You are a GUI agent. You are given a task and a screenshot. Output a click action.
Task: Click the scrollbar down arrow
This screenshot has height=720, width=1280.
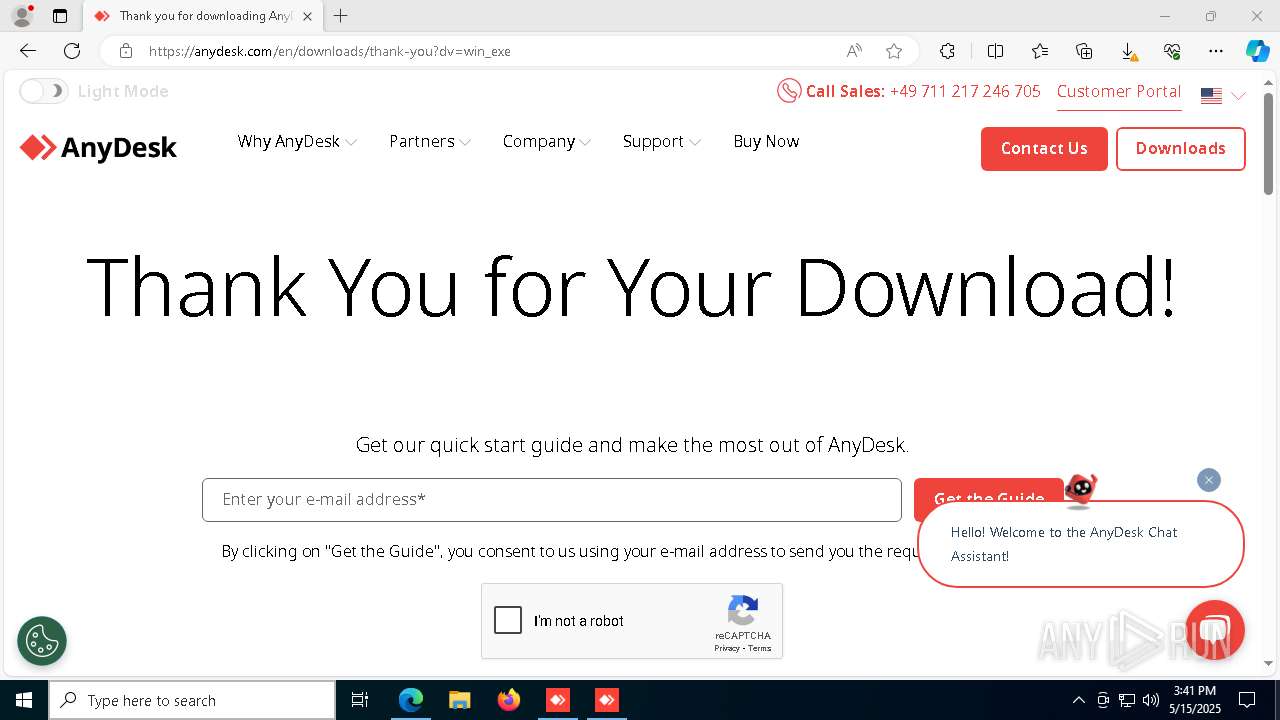(1269, 663)
